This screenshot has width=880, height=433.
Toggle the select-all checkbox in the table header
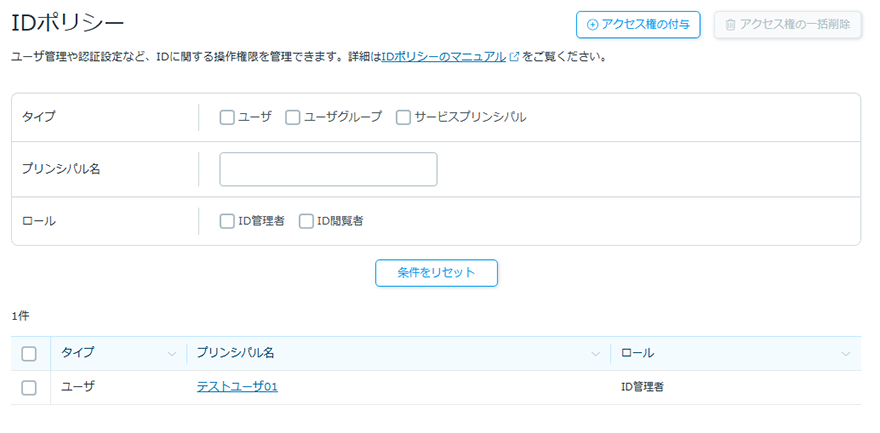pos(29,353)
